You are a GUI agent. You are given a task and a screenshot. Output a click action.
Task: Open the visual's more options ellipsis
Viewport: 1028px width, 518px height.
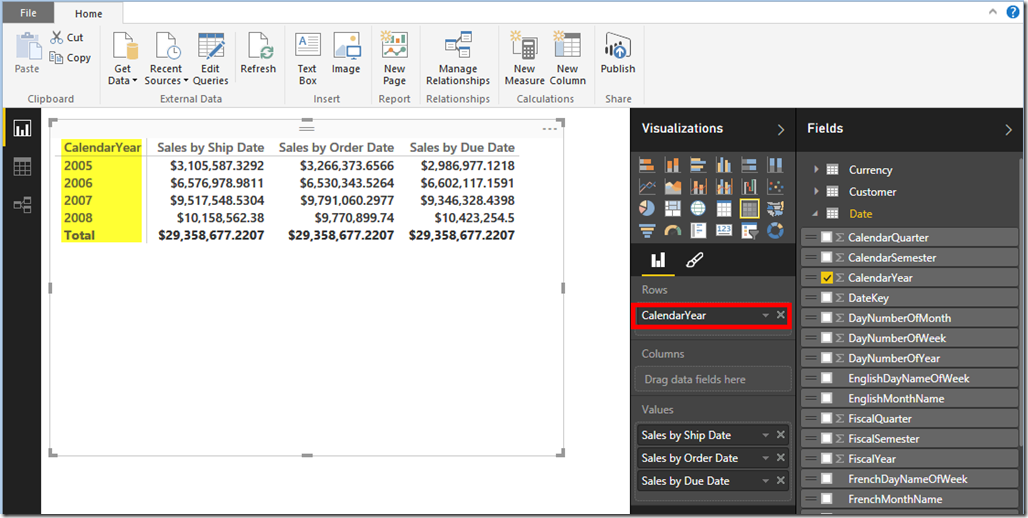549,129
